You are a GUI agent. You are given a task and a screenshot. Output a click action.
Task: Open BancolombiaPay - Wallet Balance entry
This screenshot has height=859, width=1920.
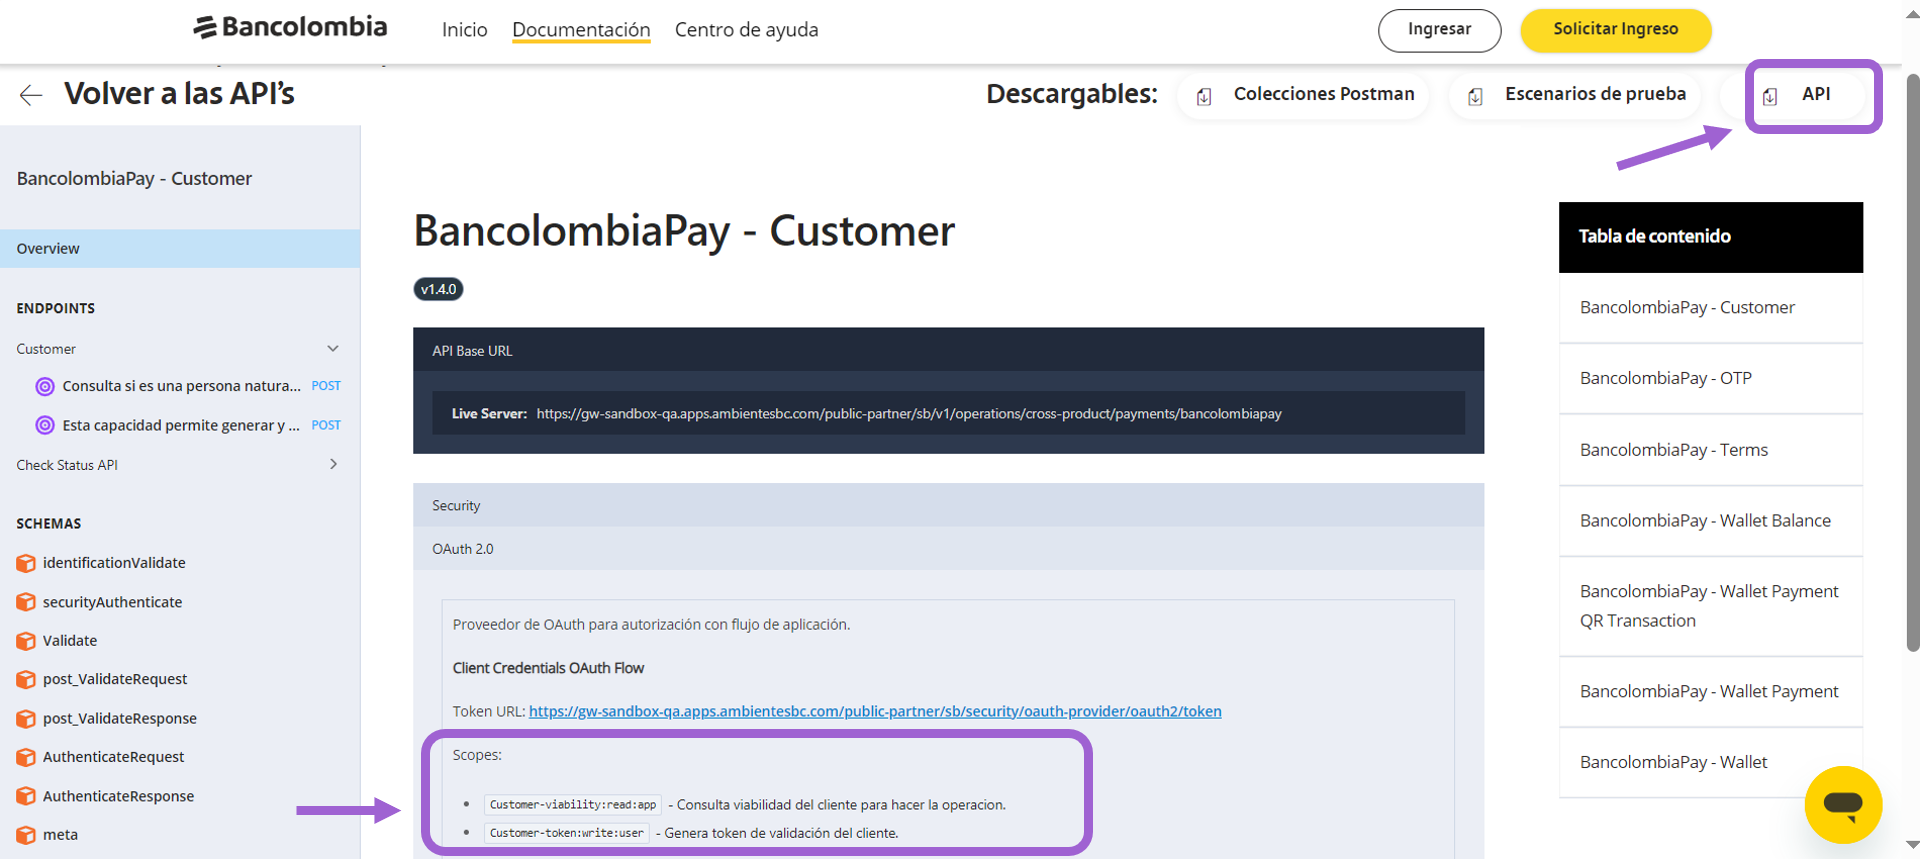[1711, 521]
